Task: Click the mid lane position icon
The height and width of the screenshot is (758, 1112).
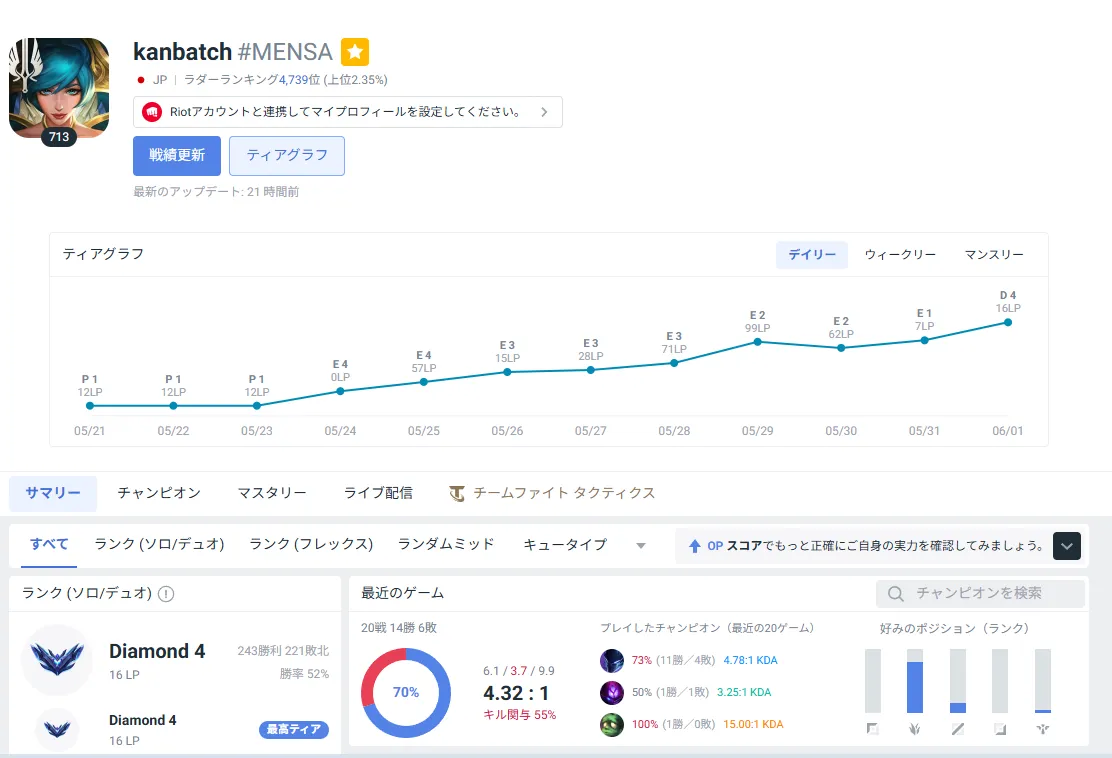Action: point(957,729)
